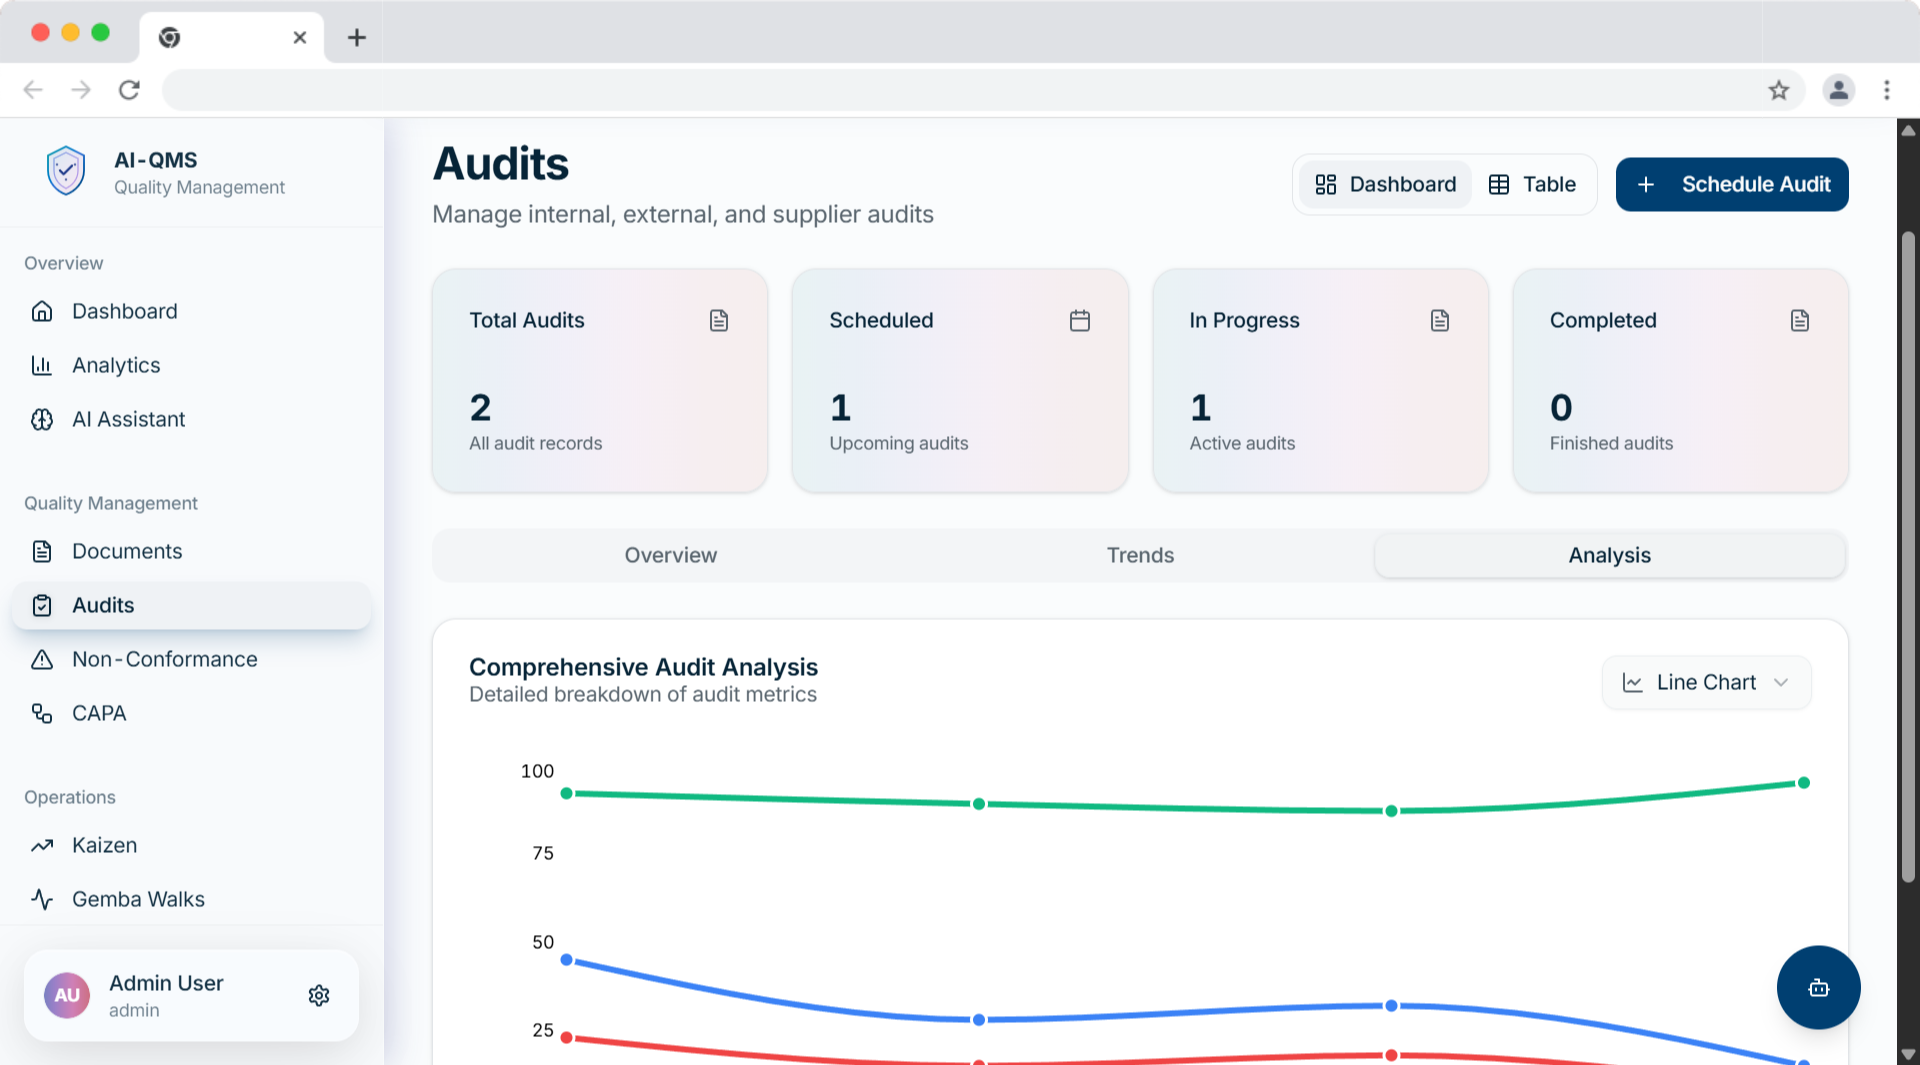Click the Total Audits document icon

[719, 320]
